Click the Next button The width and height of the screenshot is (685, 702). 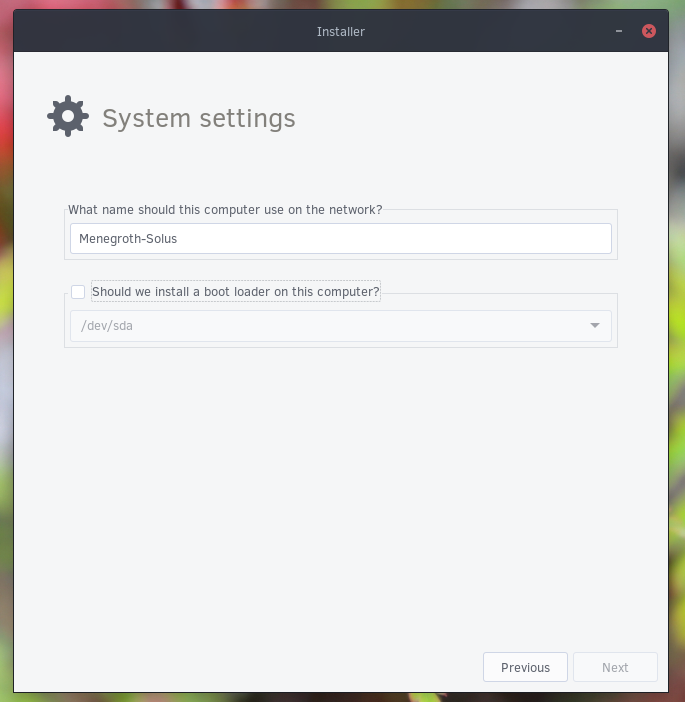[615, 667]
